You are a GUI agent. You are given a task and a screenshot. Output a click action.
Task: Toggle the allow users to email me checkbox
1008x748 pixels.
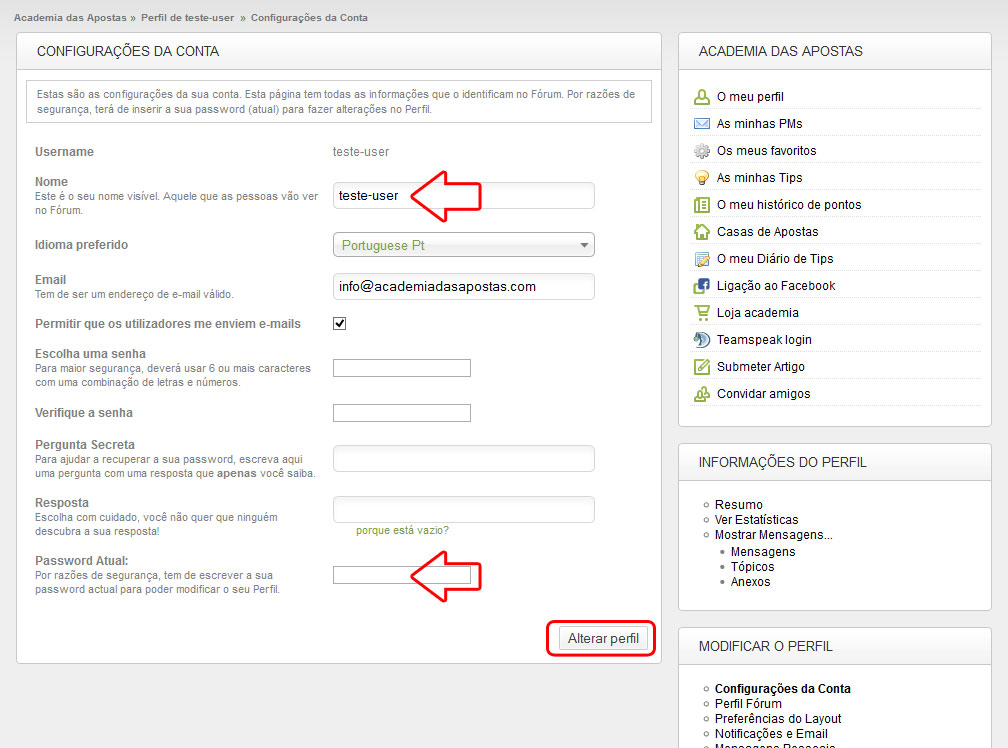[x=339, y=324]
